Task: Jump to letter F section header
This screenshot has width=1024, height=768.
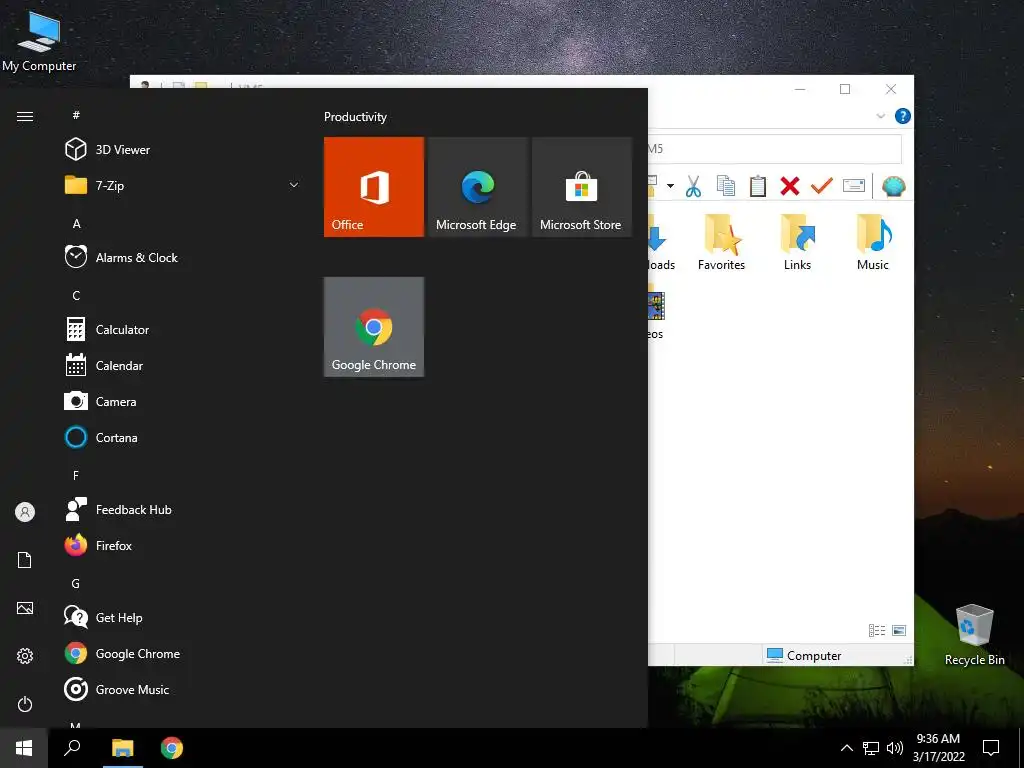Action: (76, 475)
